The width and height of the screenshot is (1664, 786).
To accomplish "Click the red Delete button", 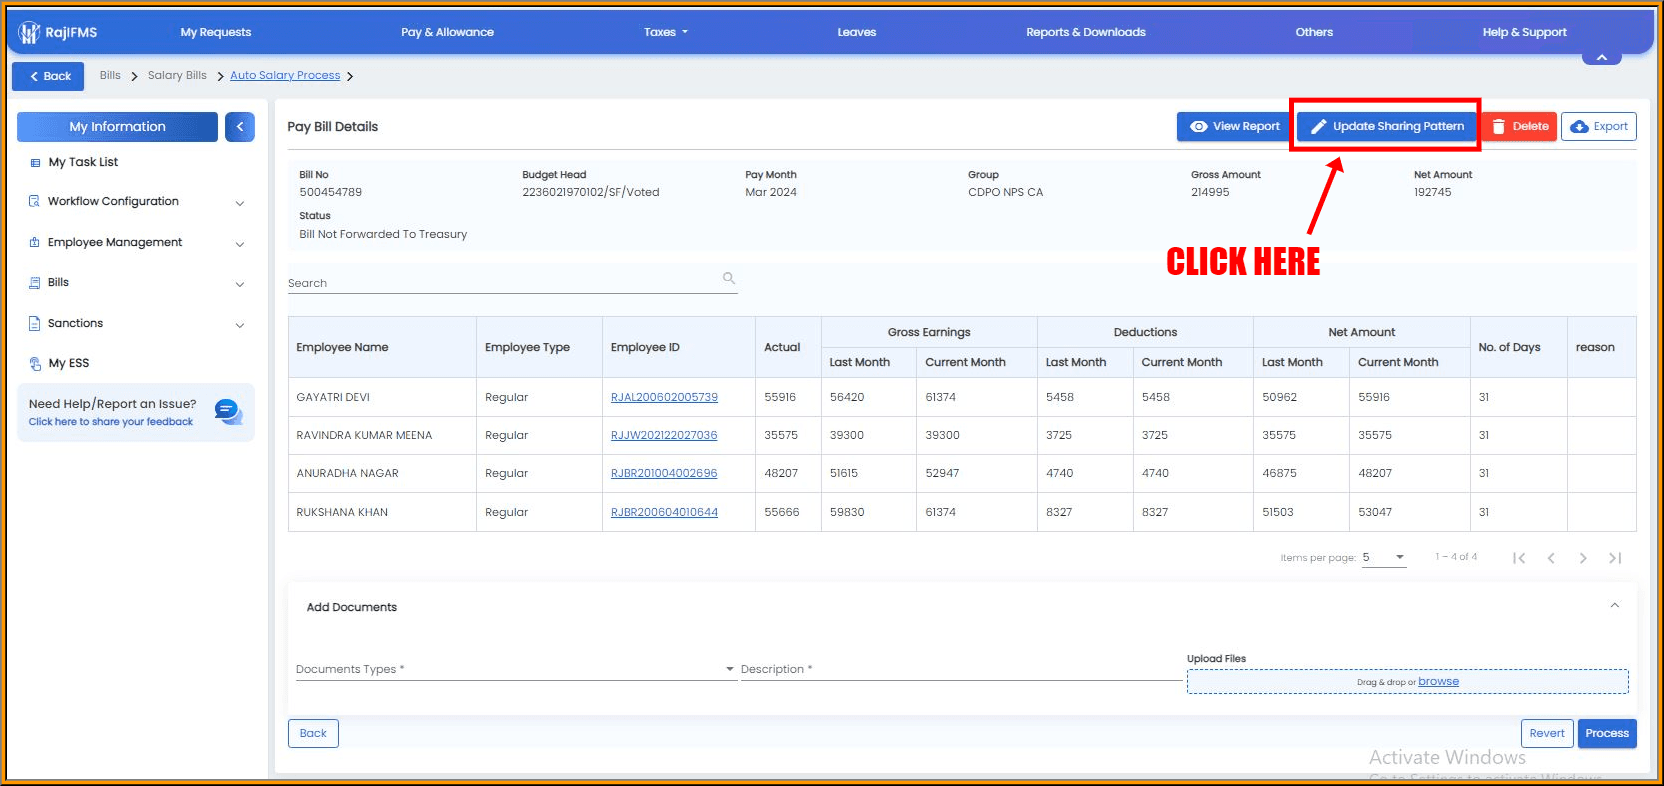I will 1520,126.
